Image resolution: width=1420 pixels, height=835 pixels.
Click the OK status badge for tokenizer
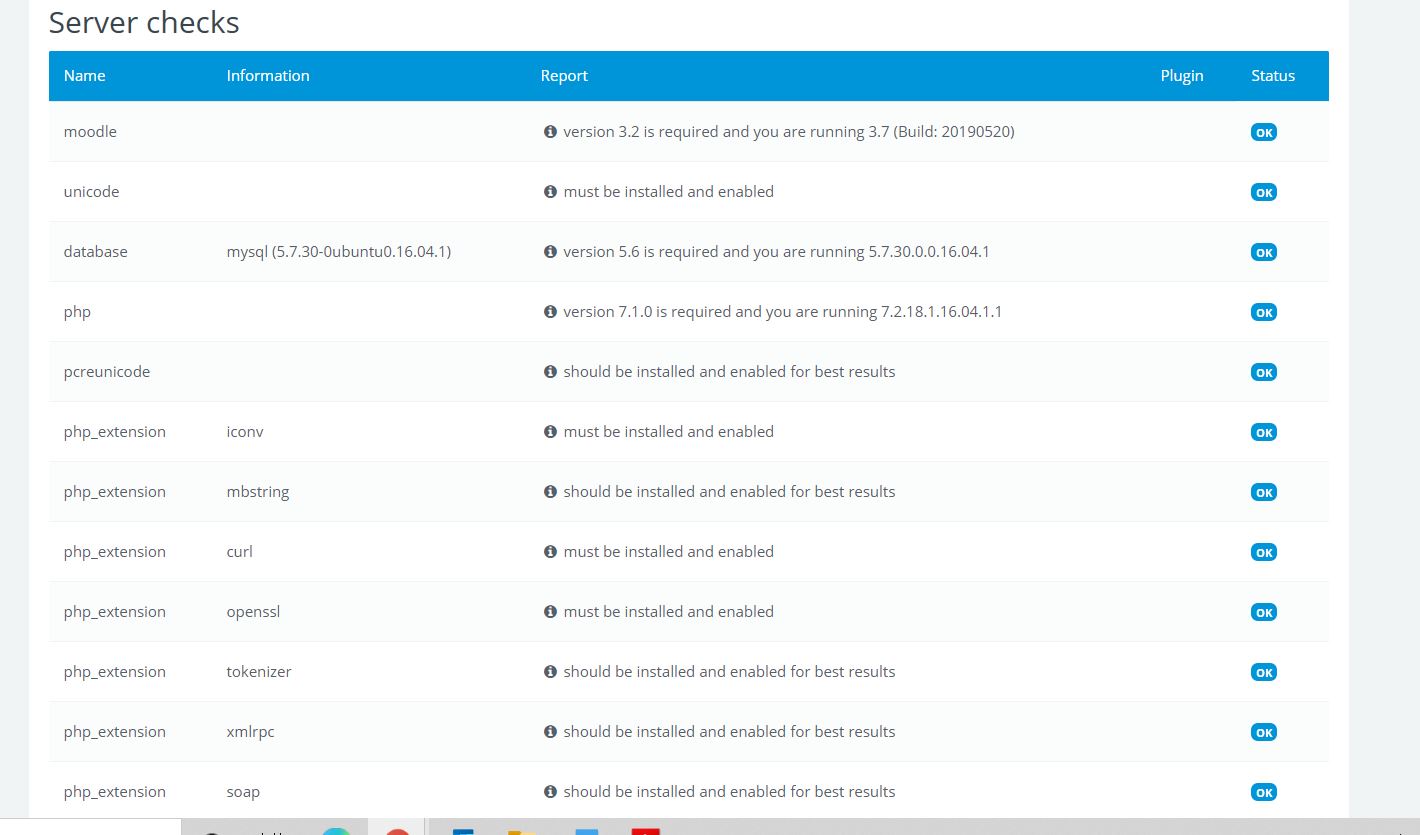1264,672
